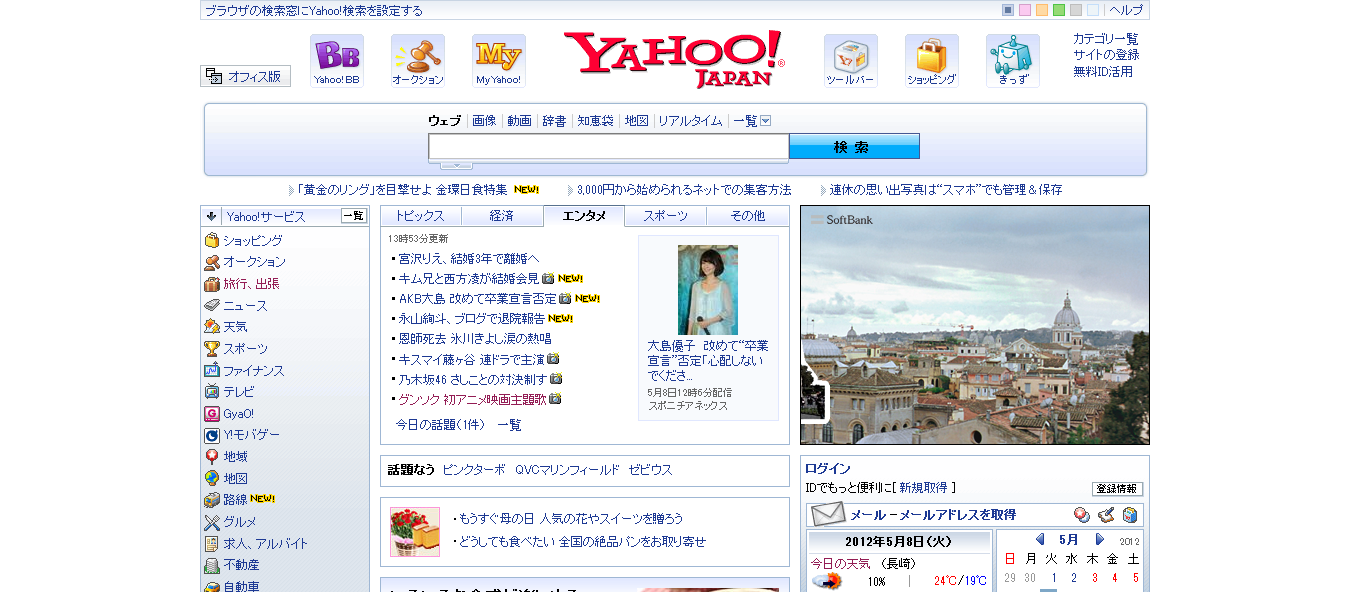This screenshot has height=592, width=1349.
Task: Click the 旅行、出張 suitcase icon
Action: (212, 284)
